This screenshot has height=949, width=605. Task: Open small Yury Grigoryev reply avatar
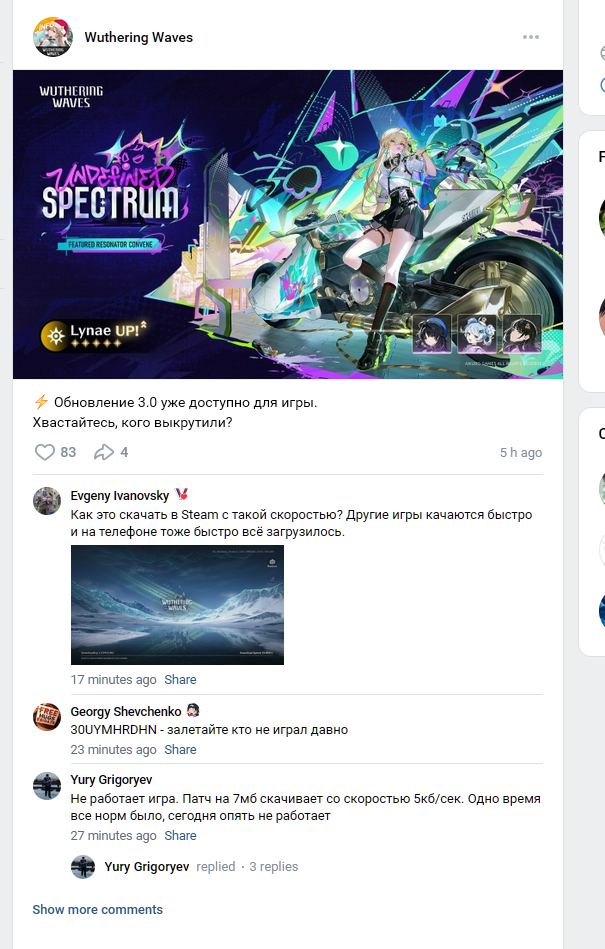pos(83,867)
